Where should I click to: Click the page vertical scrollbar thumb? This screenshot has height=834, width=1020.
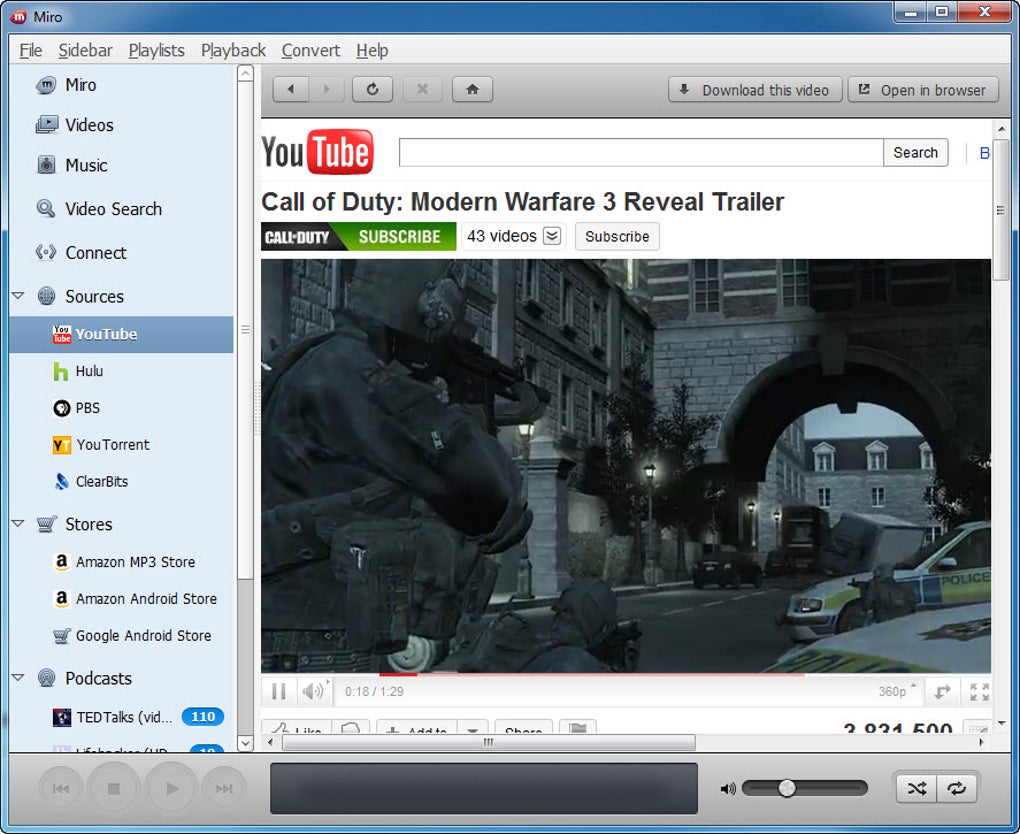tap(1000, 209)
